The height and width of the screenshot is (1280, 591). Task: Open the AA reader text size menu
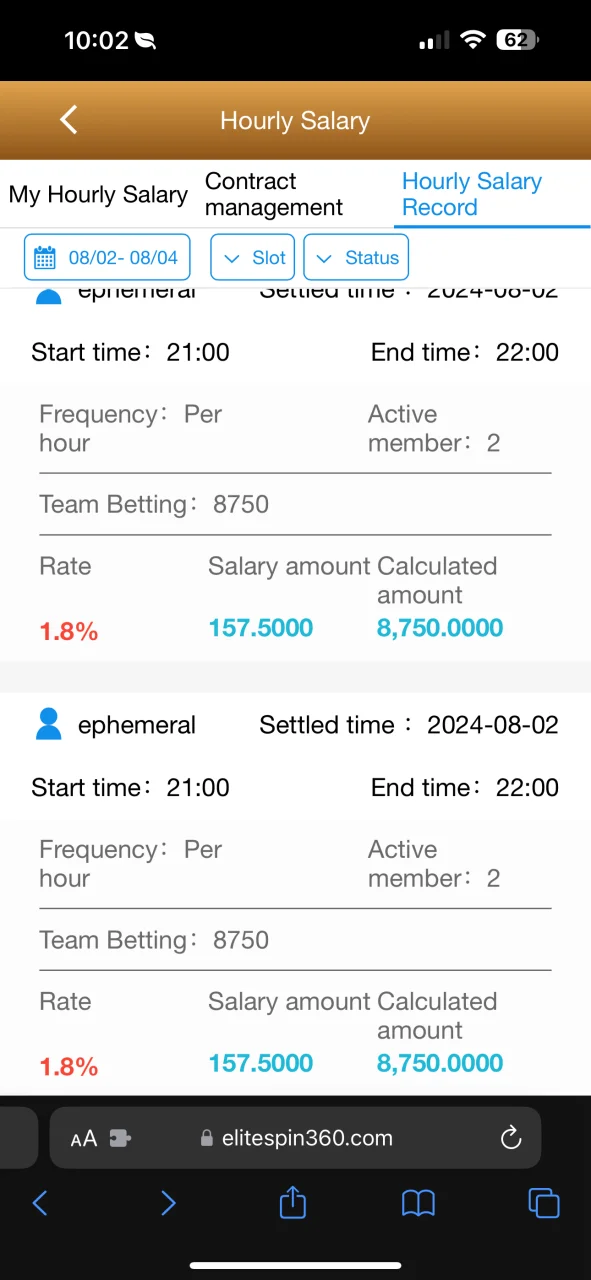coord(84,1138)
